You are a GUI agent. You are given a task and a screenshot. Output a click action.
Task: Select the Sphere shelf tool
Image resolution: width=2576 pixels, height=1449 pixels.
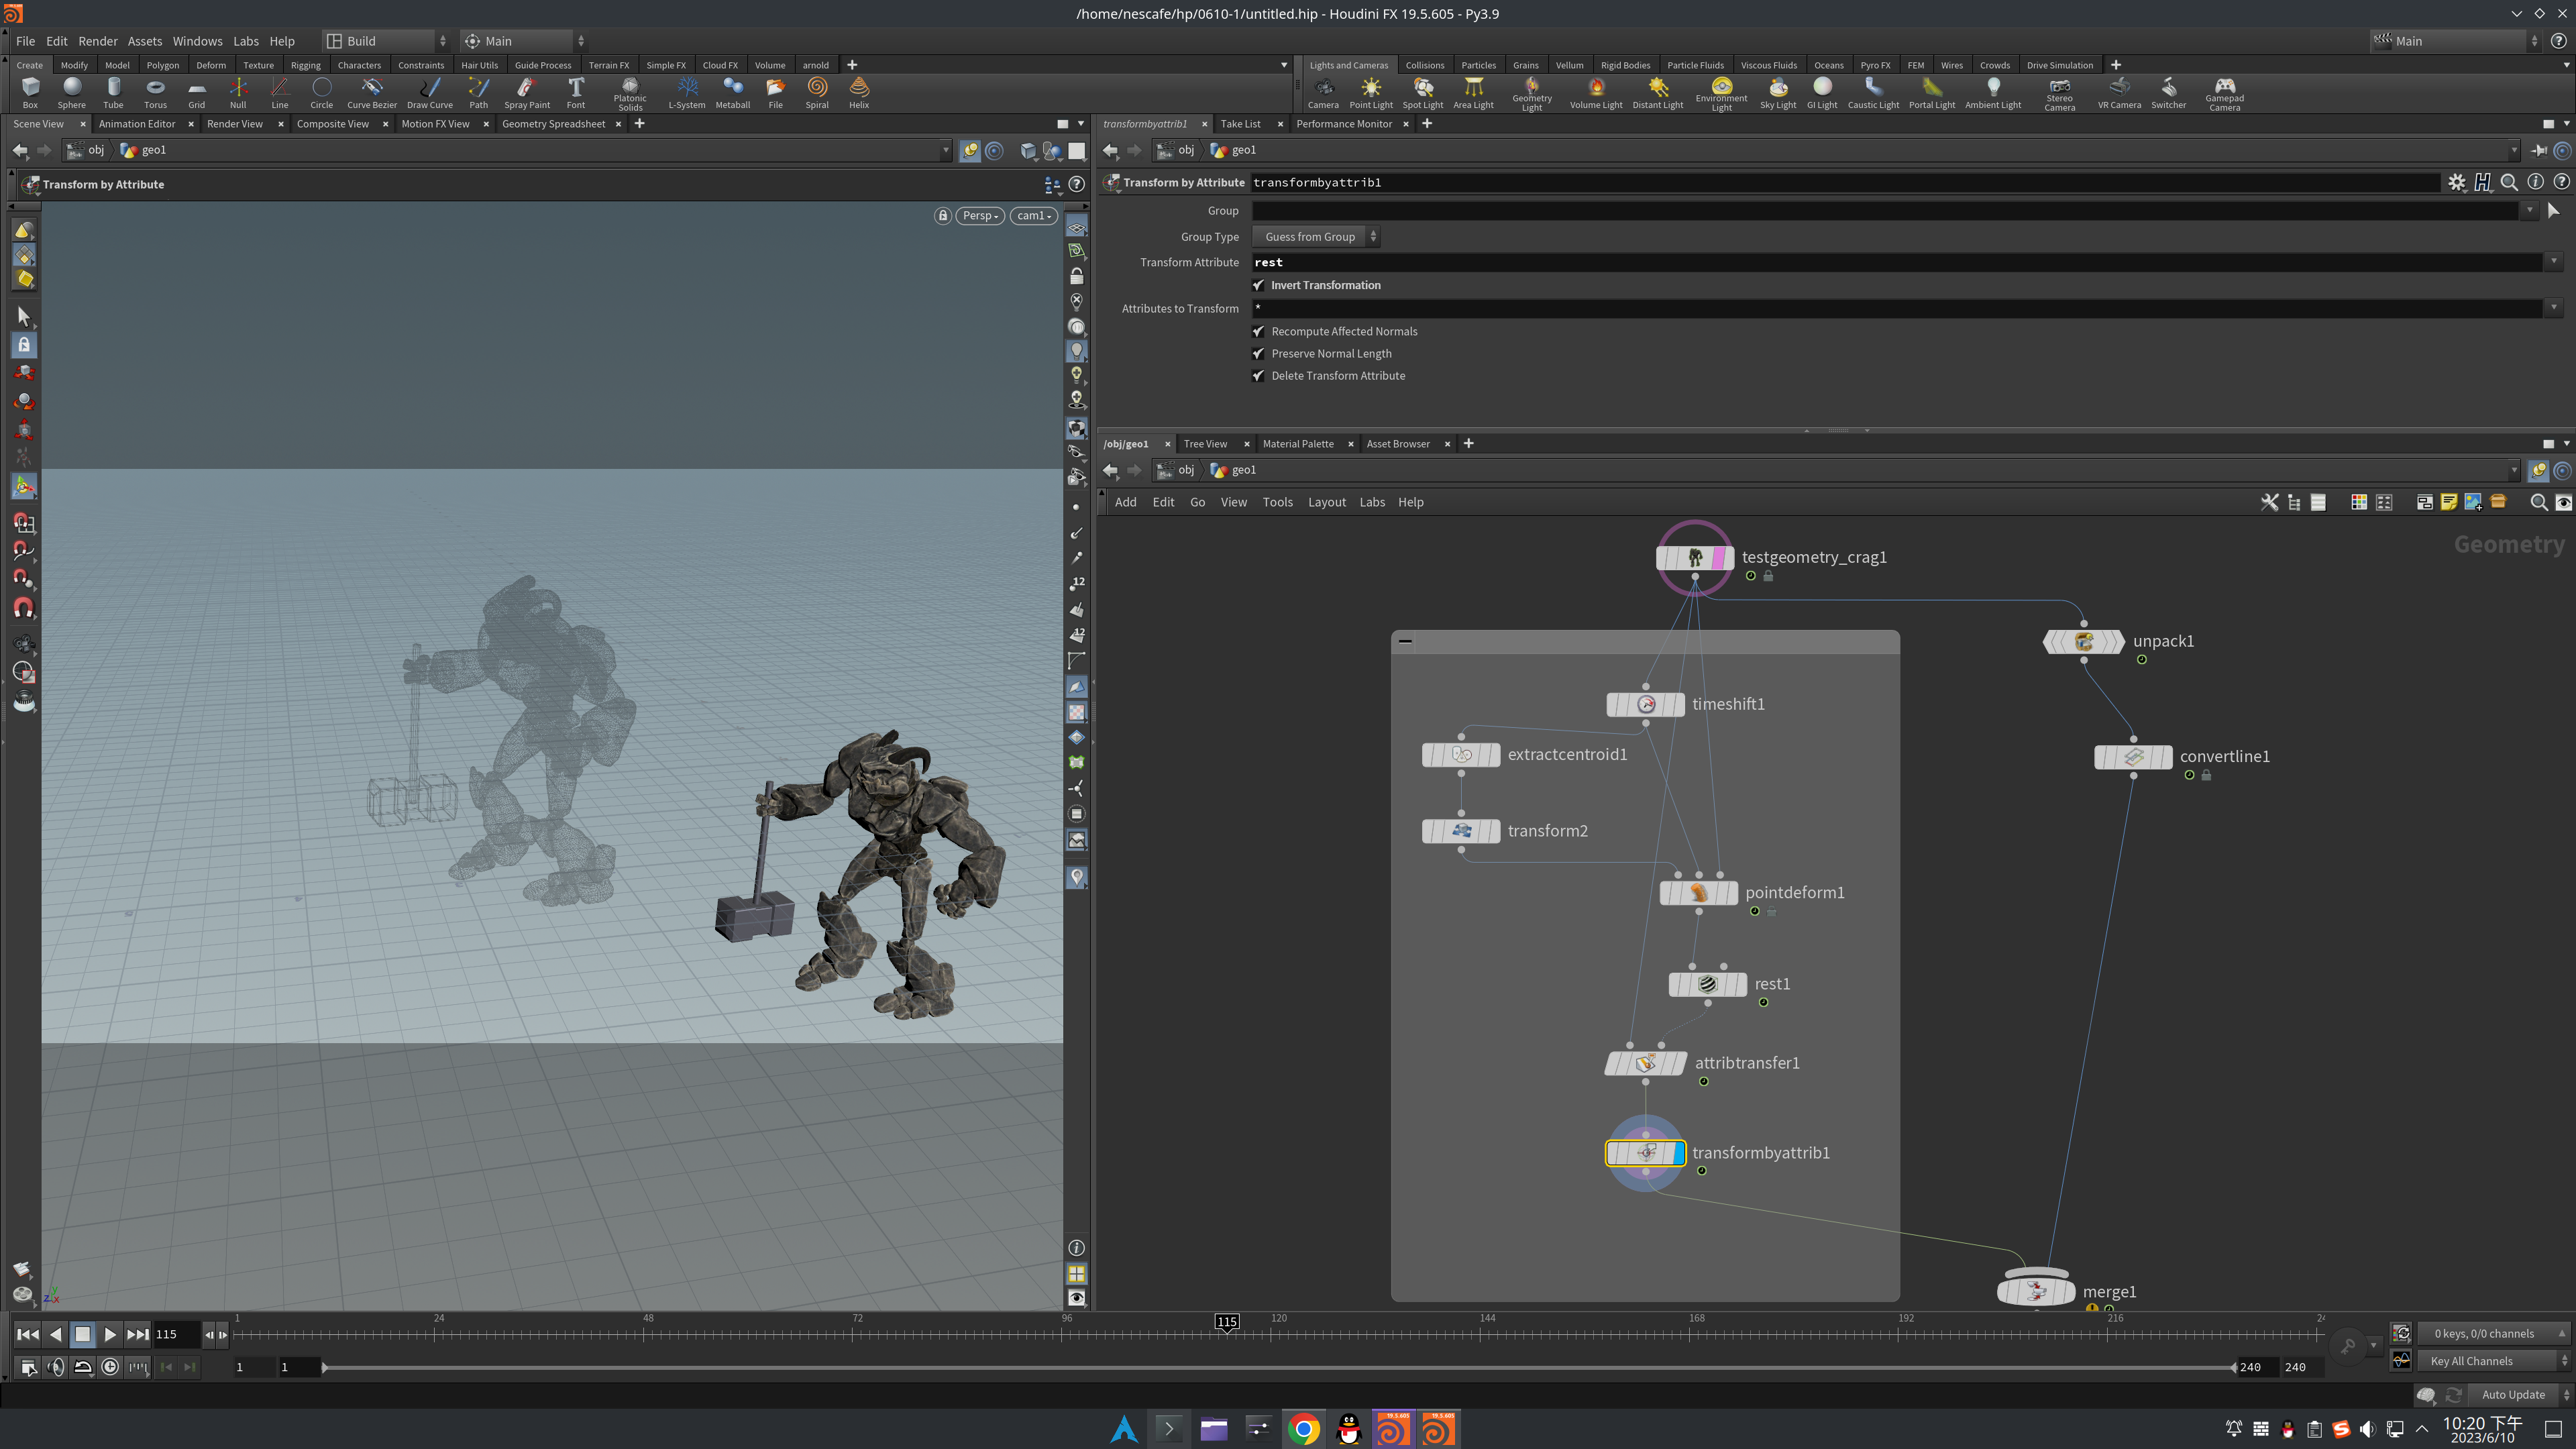coord(71,93)
